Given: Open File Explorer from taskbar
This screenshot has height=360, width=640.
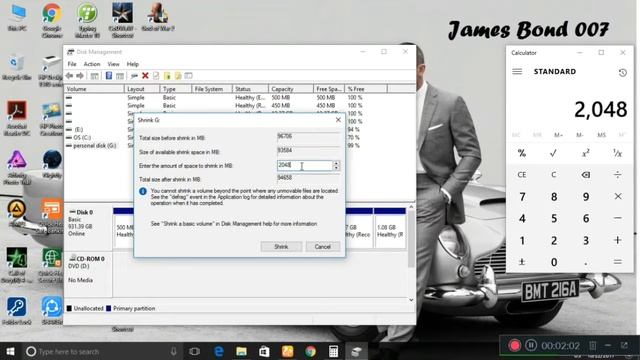Looking at the screenshot, I should pos(241,351).
